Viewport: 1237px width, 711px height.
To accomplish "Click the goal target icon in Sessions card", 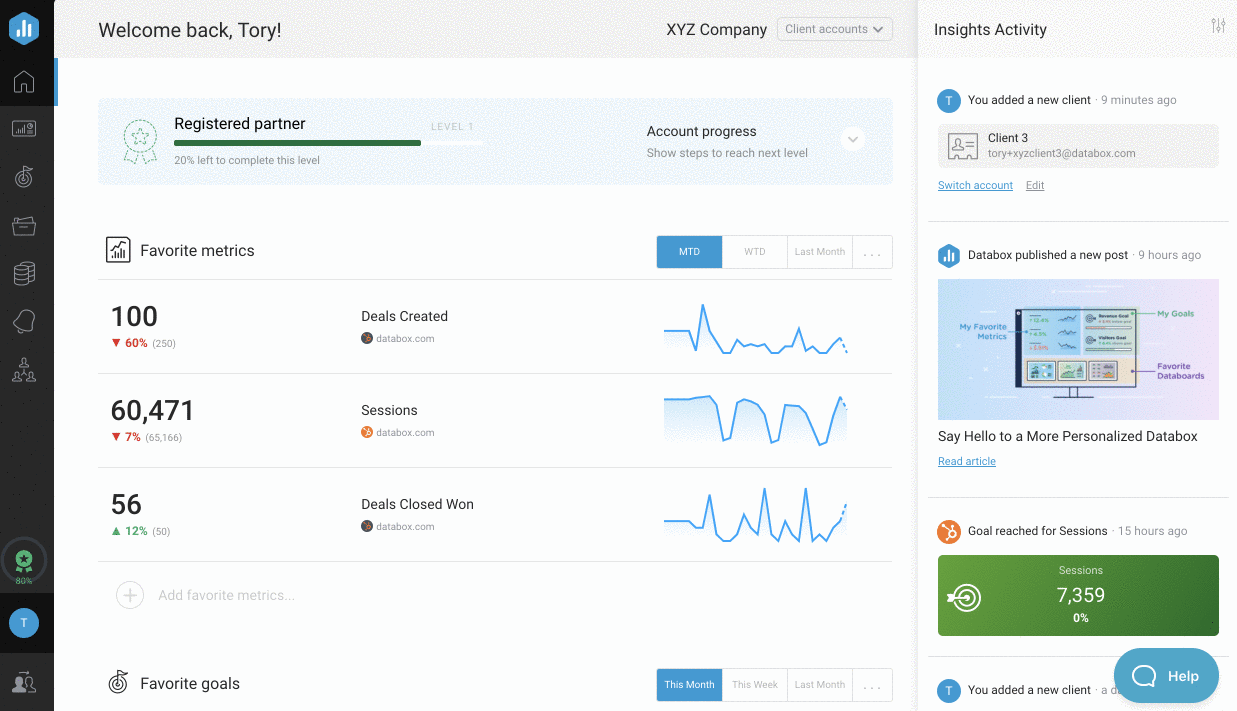I will tap(965, 598).
